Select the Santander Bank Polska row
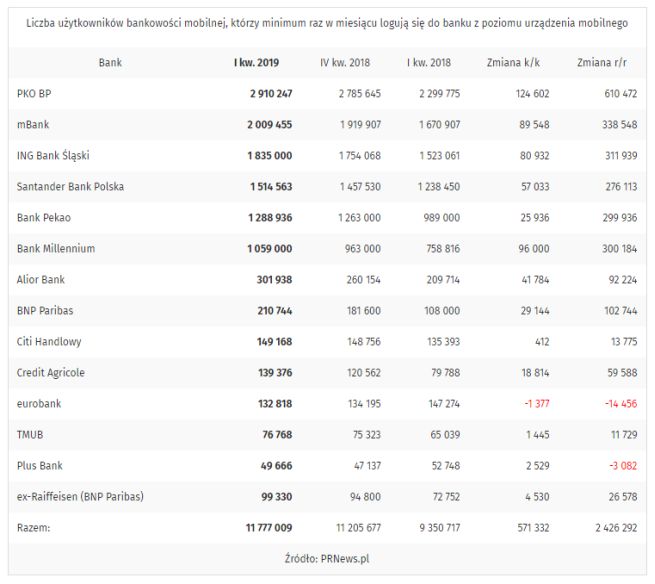Image resolution: width=655 pixels, height=584 pixels. pyautogui.click(x=70, y=186)
